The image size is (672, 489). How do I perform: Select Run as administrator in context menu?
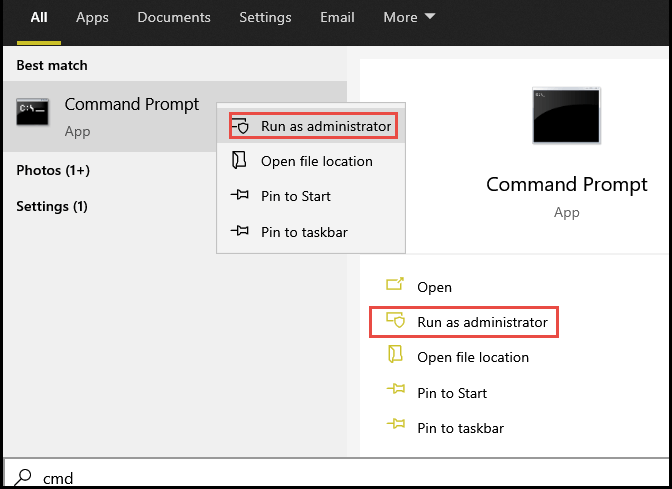[x=325, y=127]
